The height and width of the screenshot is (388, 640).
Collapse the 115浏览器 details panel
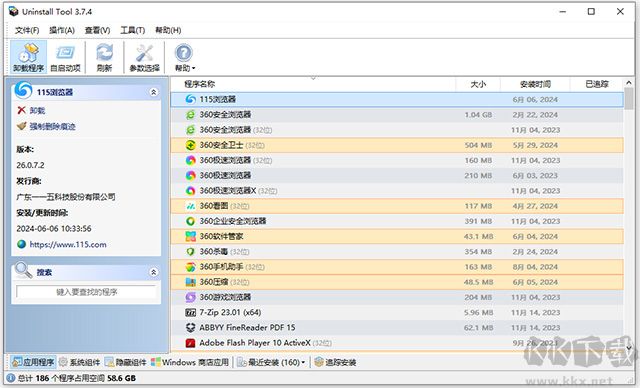click(154, 92)
